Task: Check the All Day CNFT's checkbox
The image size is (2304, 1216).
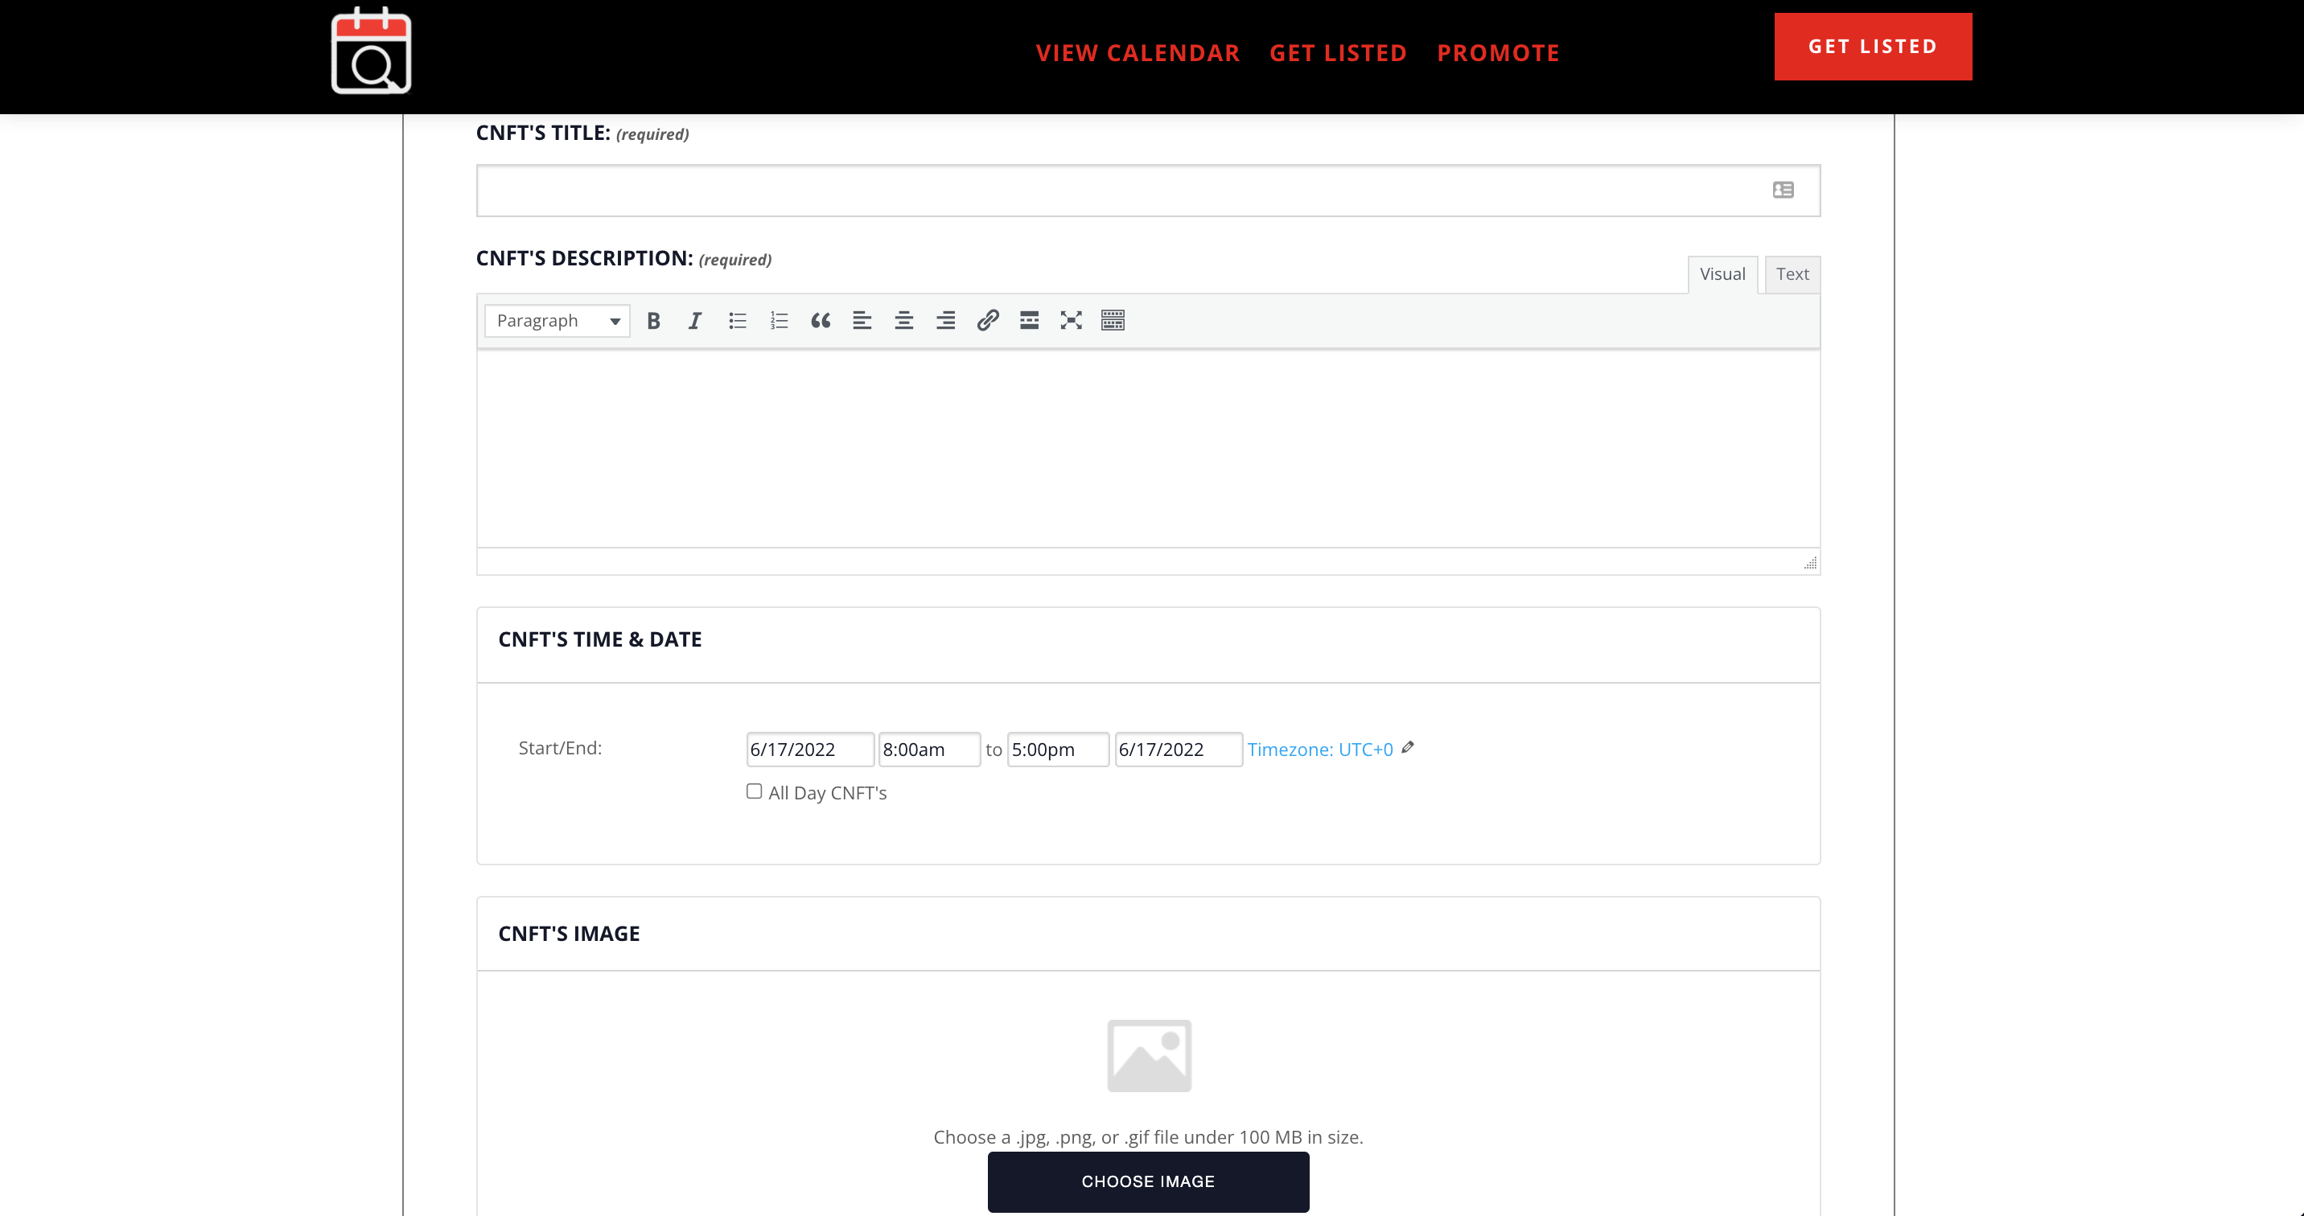Action: [x=754, y=791]
